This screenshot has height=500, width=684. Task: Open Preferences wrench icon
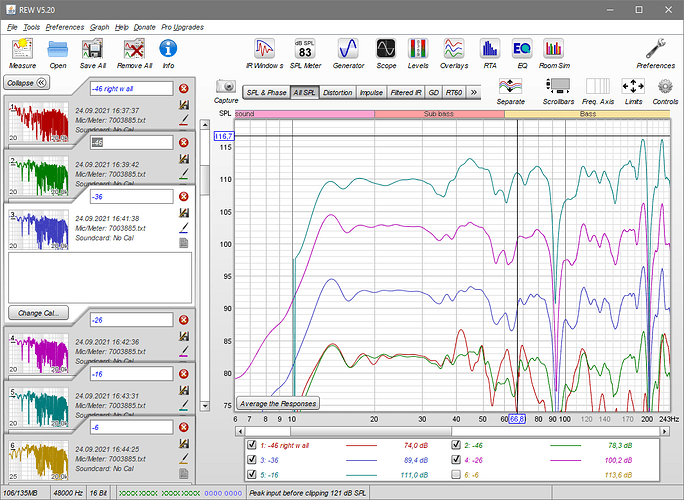(x=656, y=49)
